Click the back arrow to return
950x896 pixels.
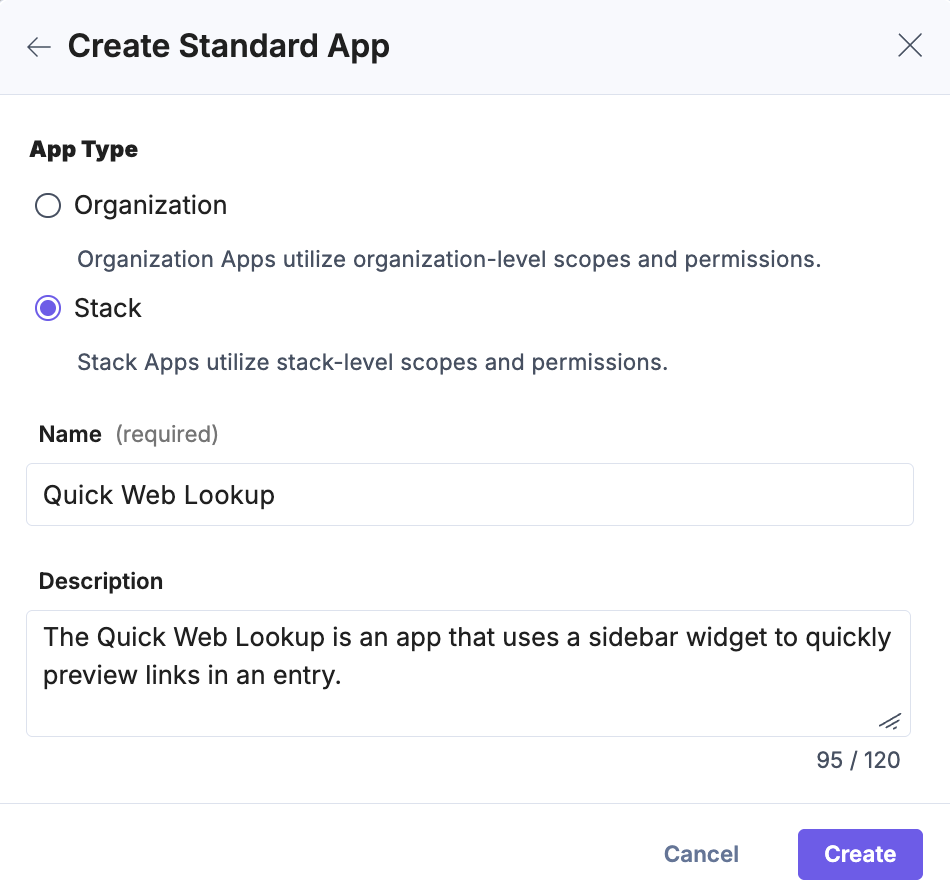coord(38,46)
